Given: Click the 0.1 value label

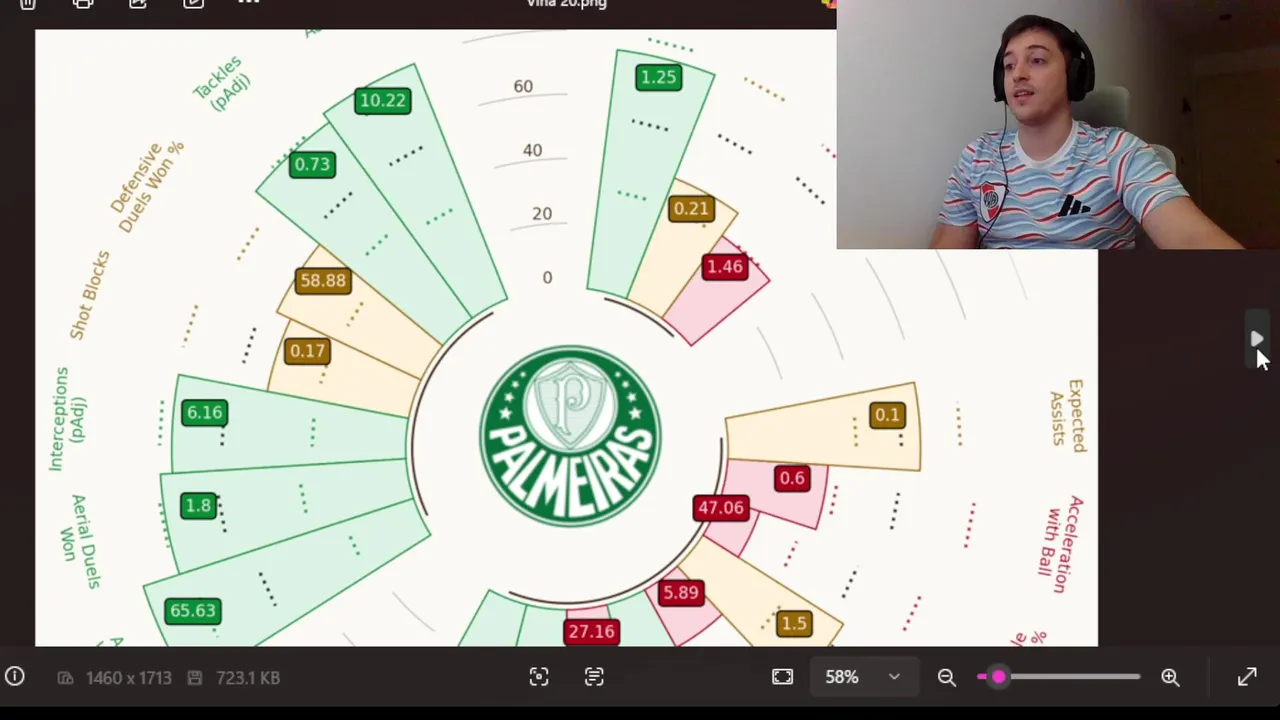Looking at the screenshot, I should tap(887, 414).
